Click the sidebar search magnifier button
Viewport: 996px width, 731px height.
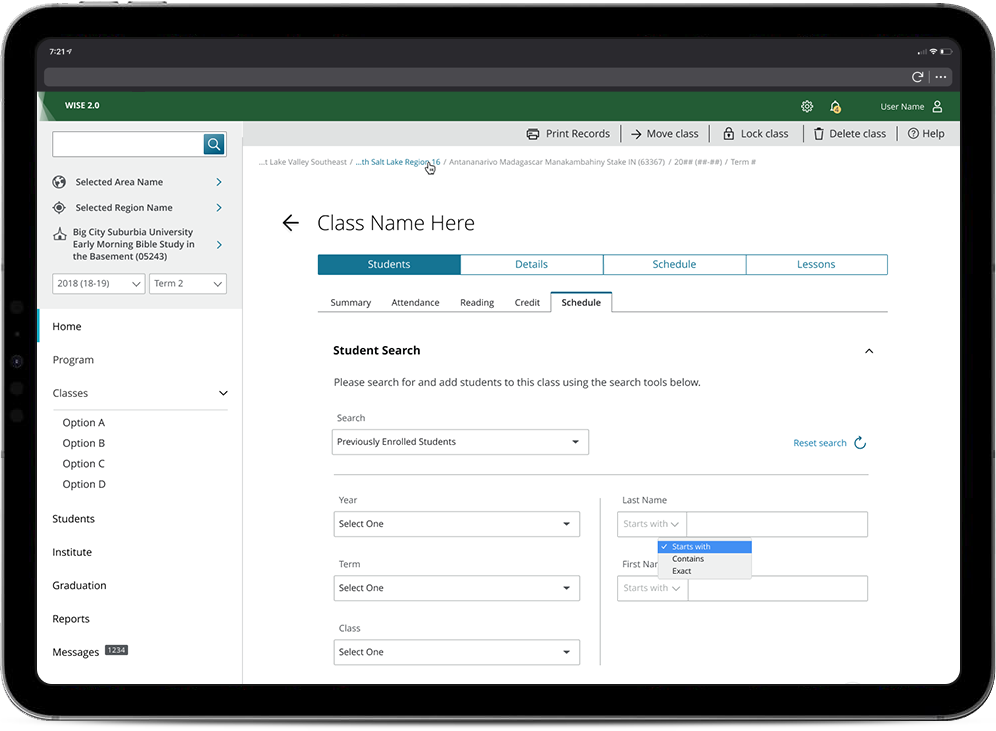214,144
